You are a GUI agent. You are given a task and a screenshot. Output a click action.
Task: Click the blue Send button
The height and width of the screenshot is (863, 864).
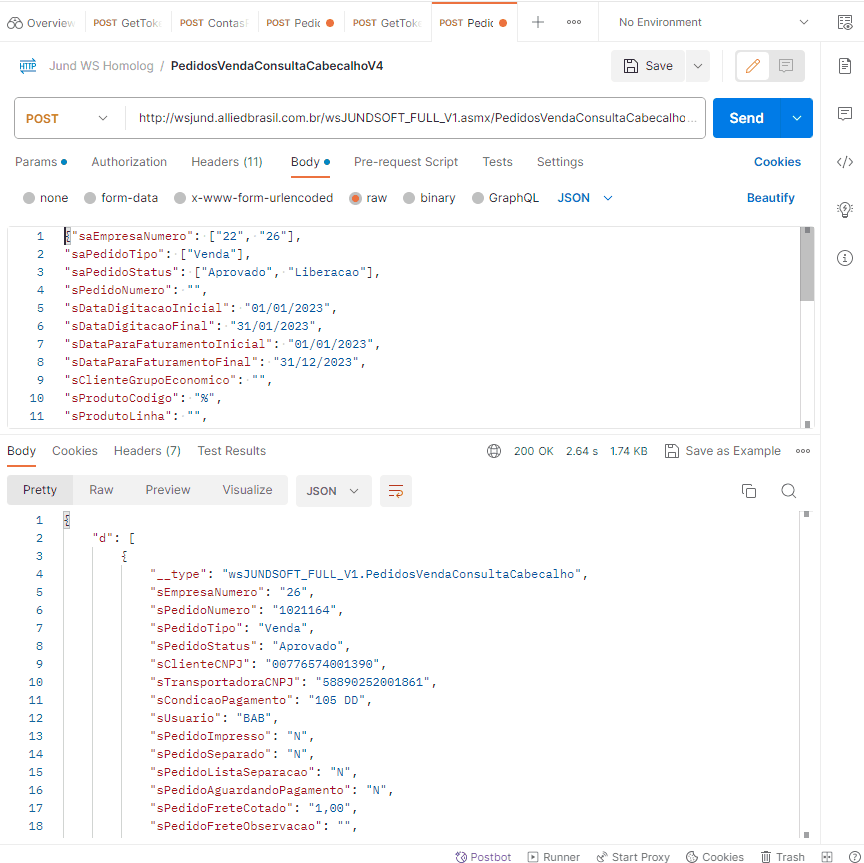[746, 118]
